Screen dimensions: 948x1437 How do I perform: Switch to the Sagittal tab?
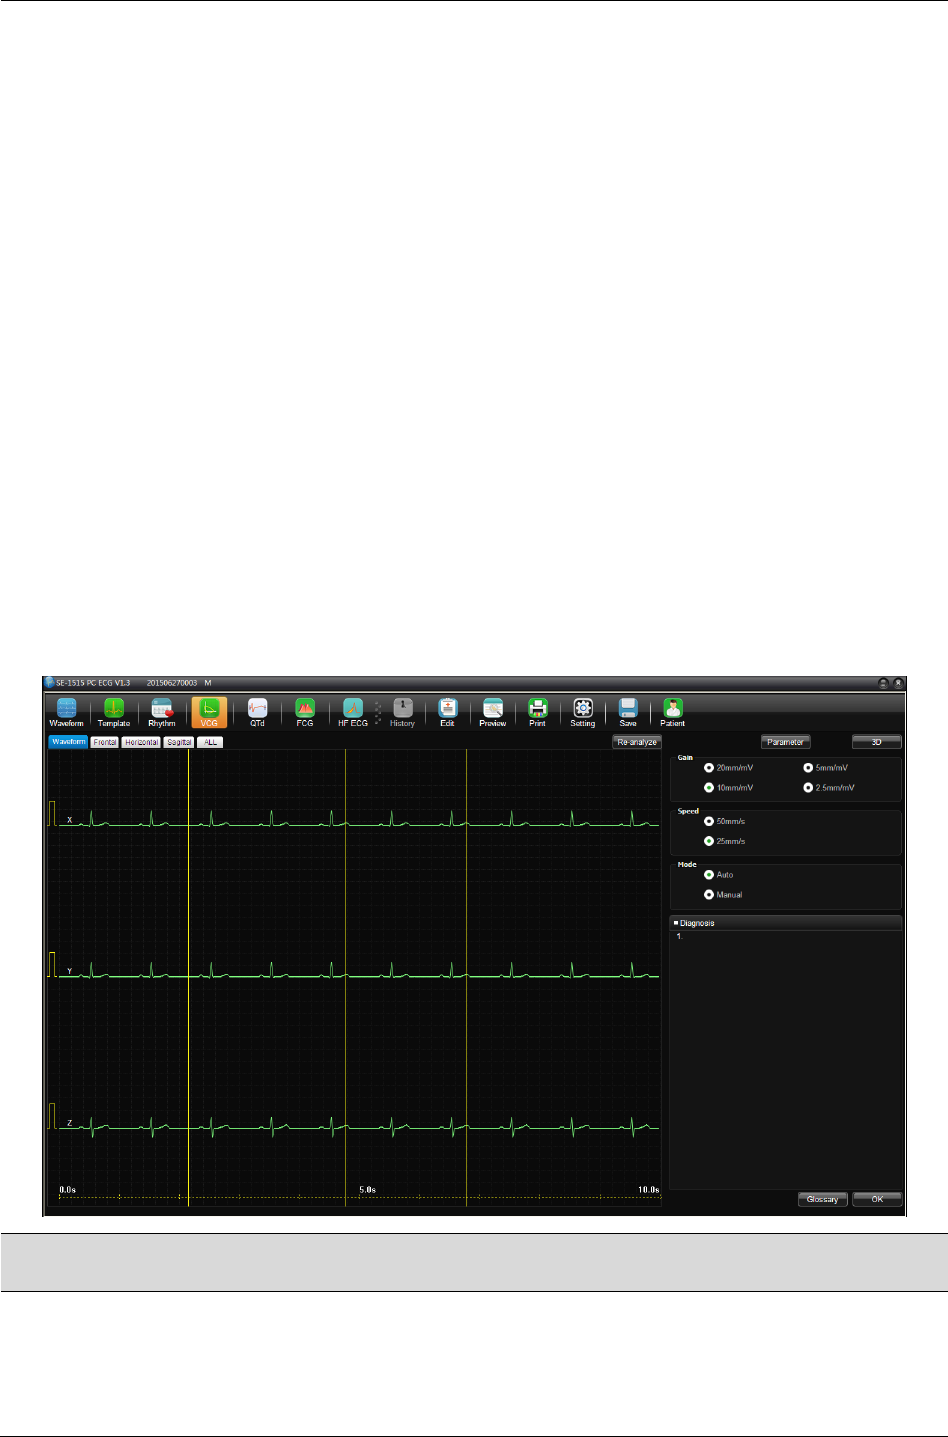point(179,742)
